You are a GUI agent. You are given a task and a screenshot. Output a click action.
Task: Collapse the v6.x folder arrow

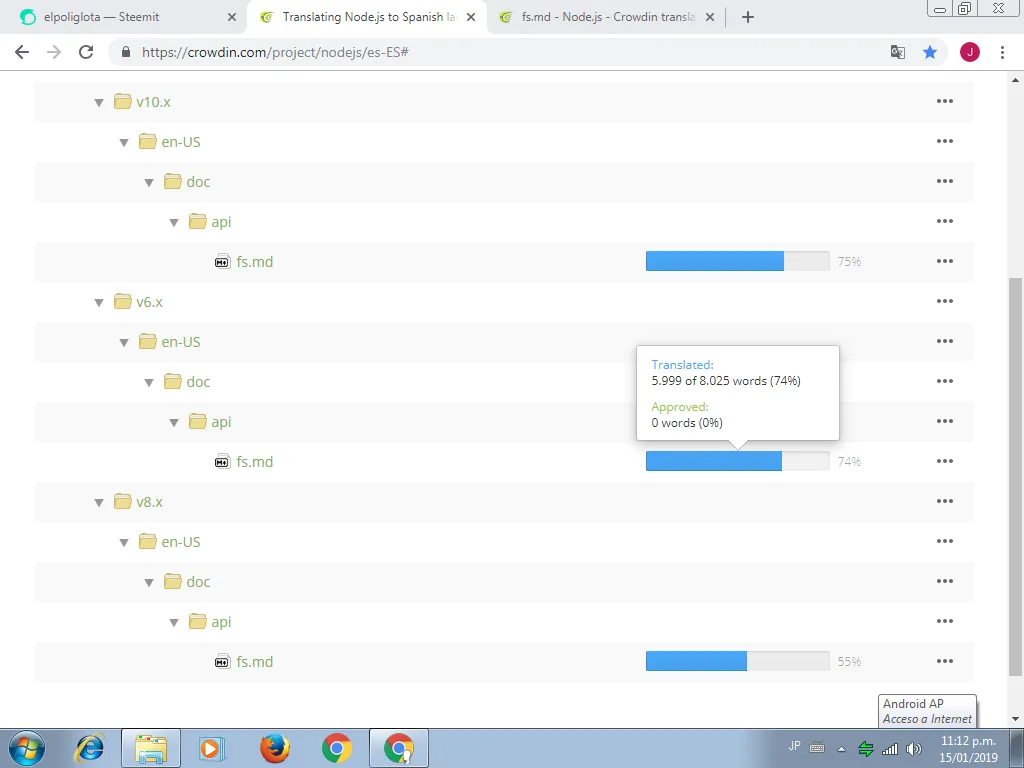point(99,302)
